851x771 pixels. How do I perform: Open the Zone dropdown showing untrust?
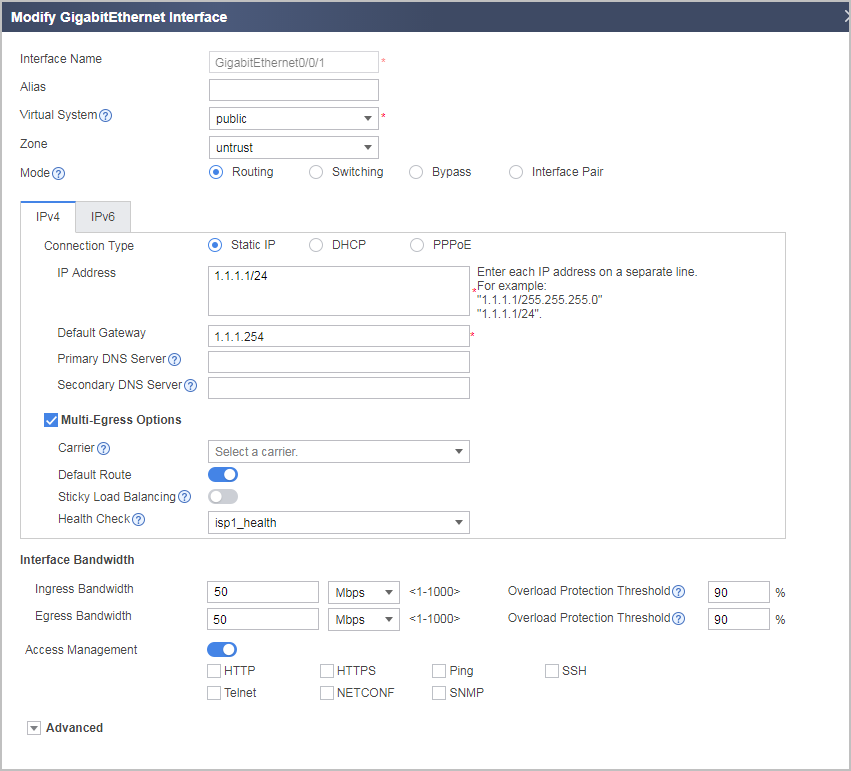pos(294,148)
